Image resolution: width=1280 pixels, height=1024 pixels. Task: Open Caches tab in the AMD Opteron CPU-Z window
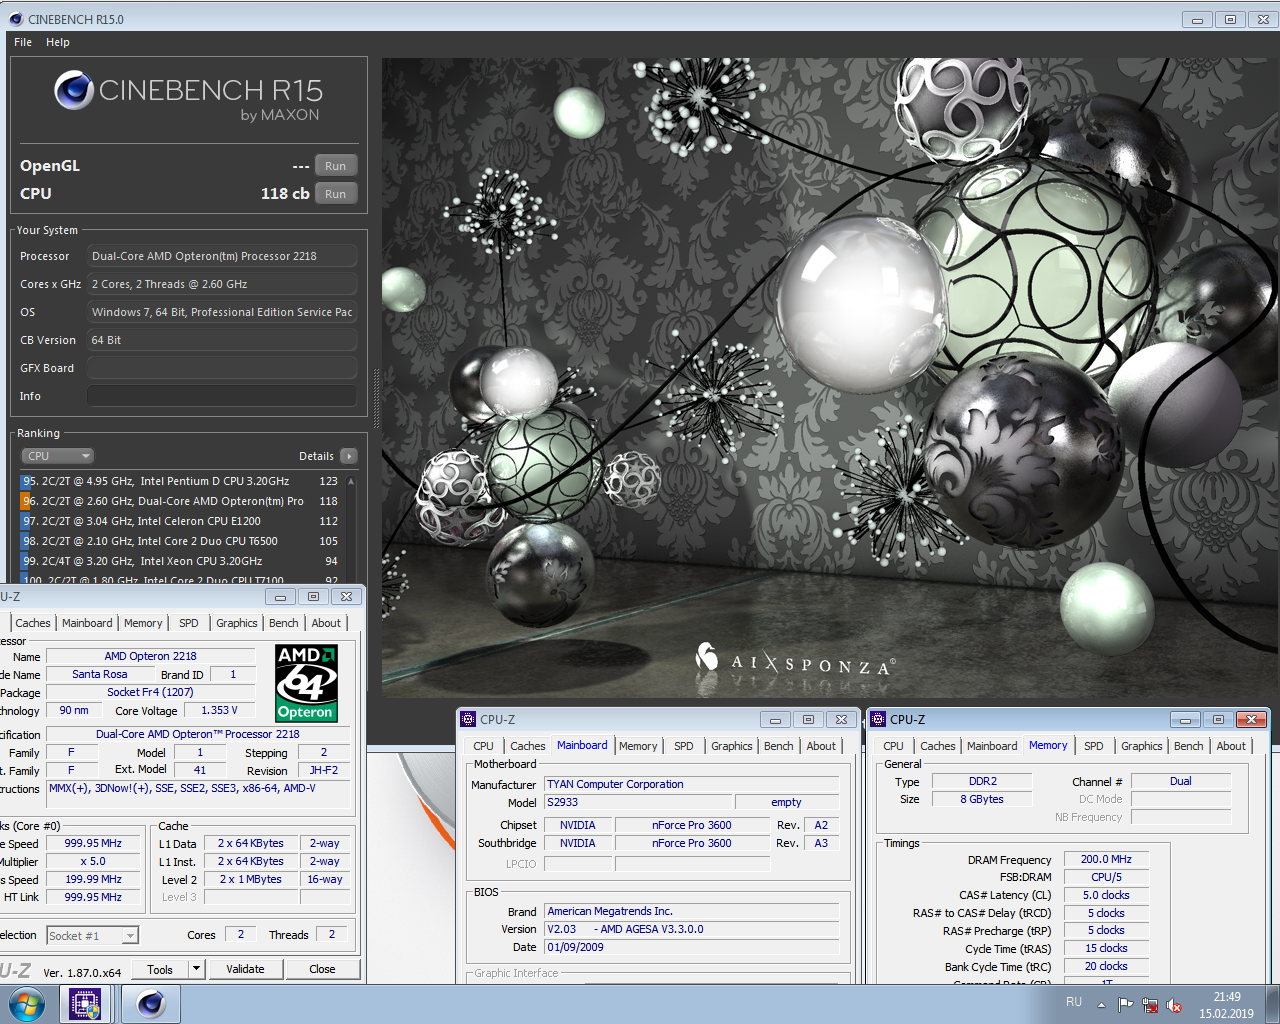33,623
